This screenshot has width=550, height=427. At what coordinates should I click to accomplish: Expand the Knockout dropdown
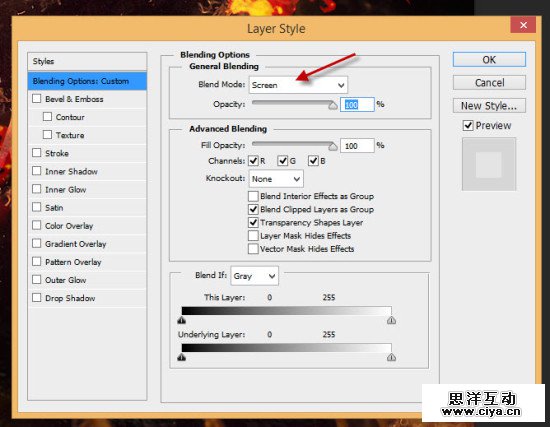[x=276, y=179]
